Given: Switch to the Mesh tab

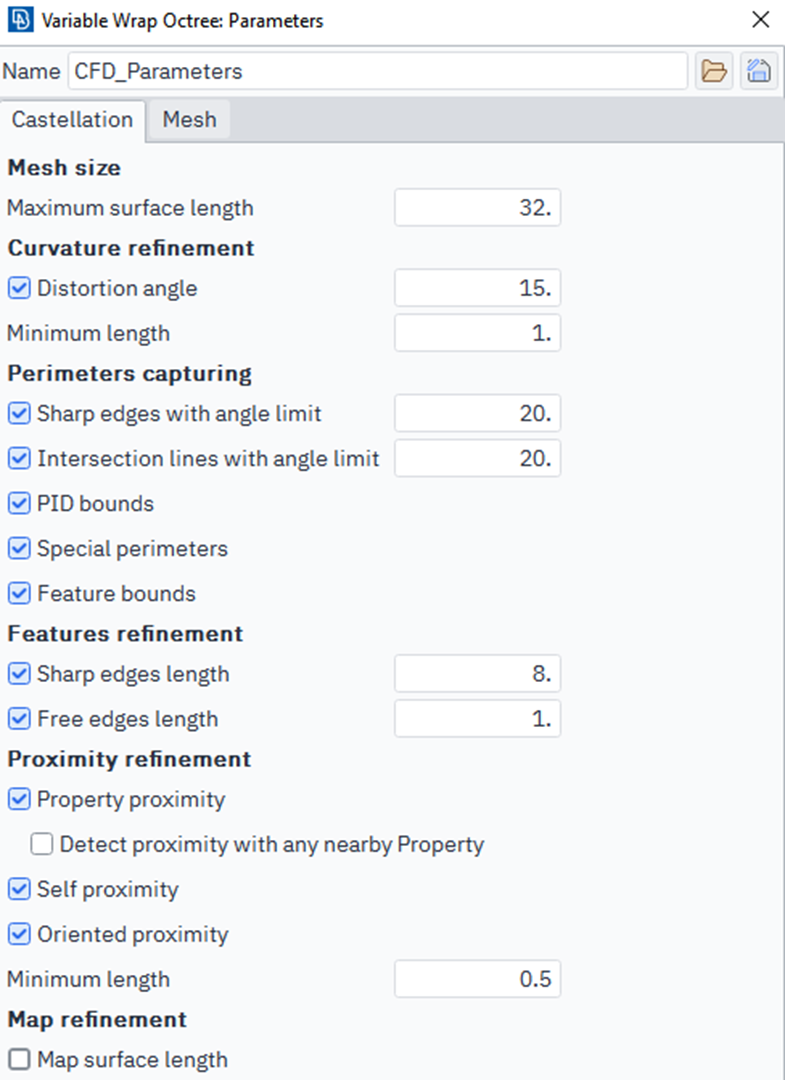Looking at the screenshot, I should coord(189,120).
